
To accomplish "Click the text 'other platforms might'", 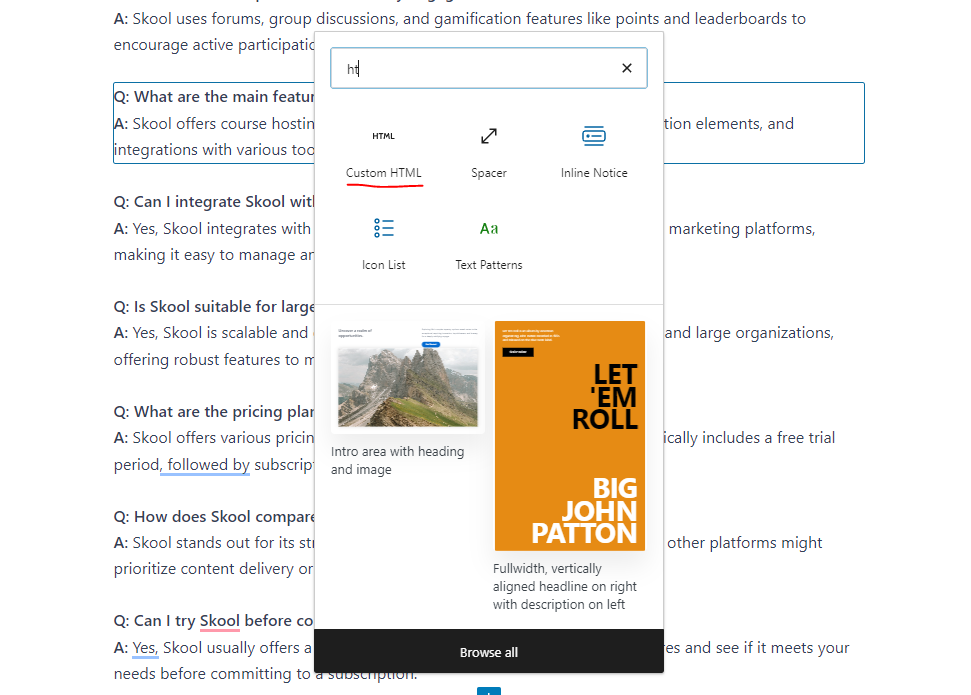I will point(744,543).
